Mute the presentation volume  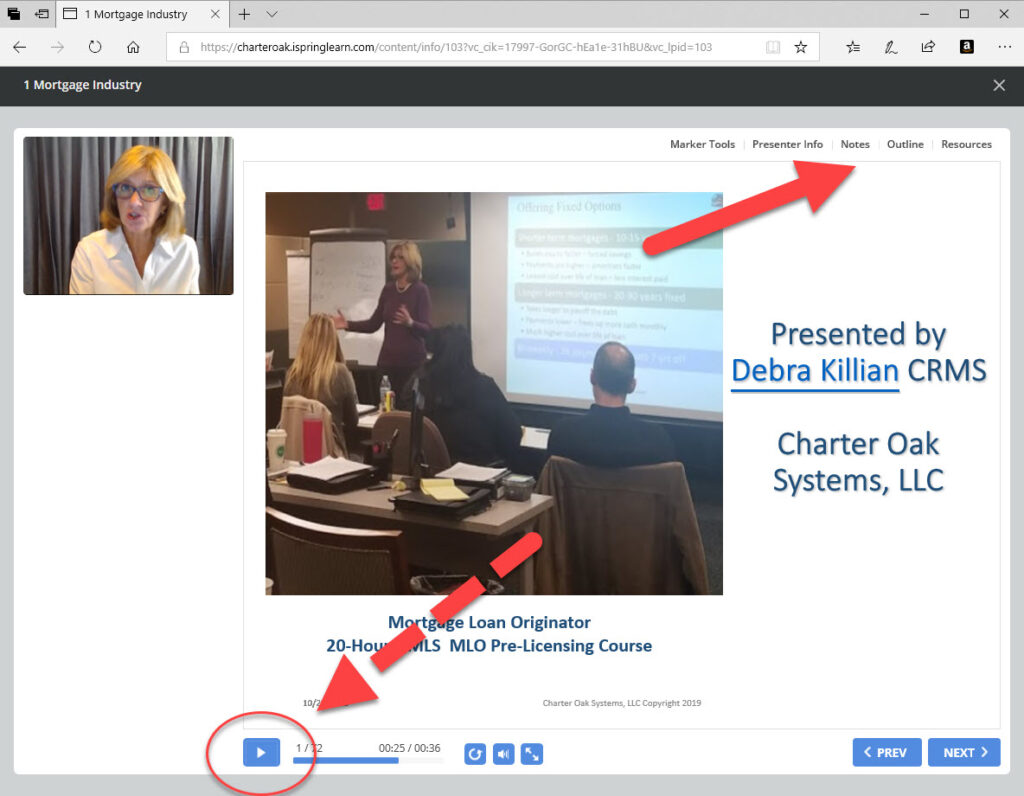(x=503, y=754)
